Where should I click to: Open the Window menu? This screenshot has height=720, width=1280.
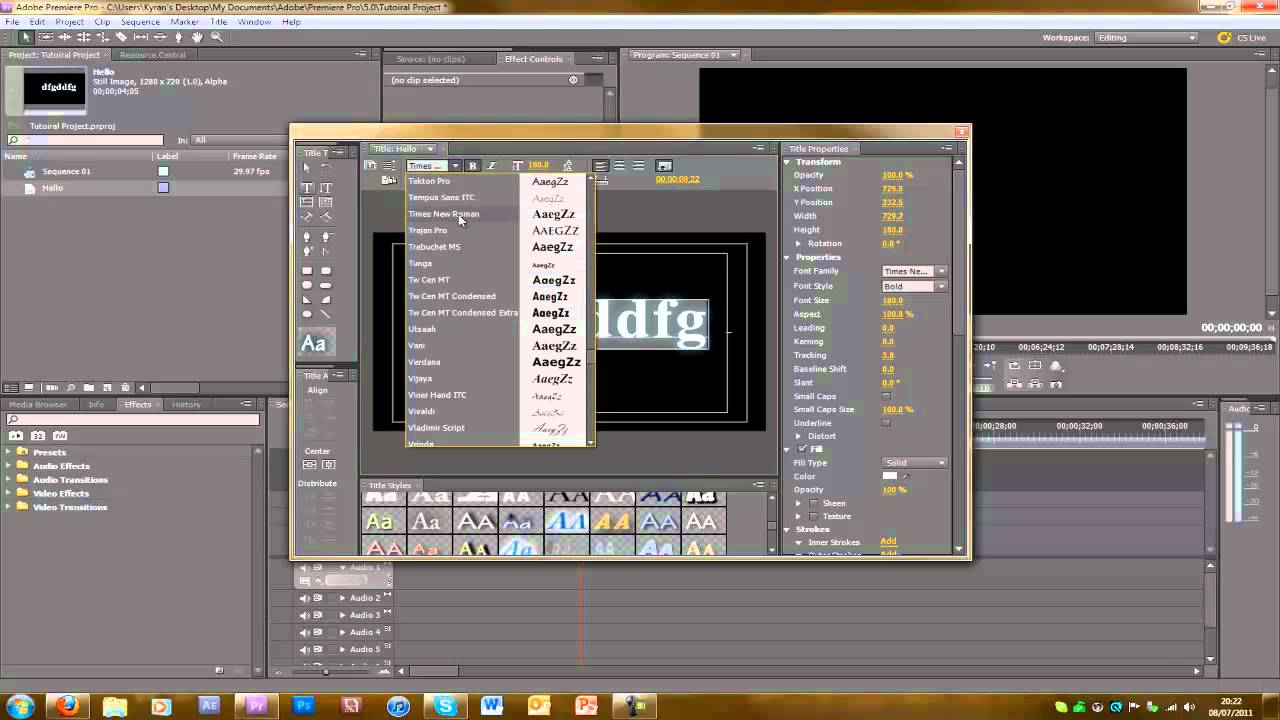point(254,21)
